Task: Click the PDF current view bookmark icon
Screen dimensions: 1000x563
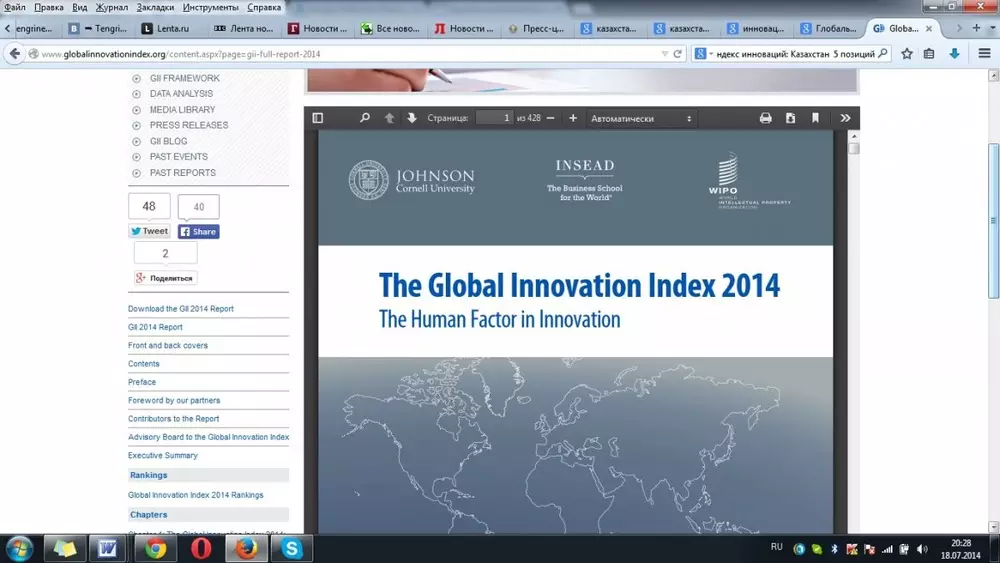Action: 815,118
